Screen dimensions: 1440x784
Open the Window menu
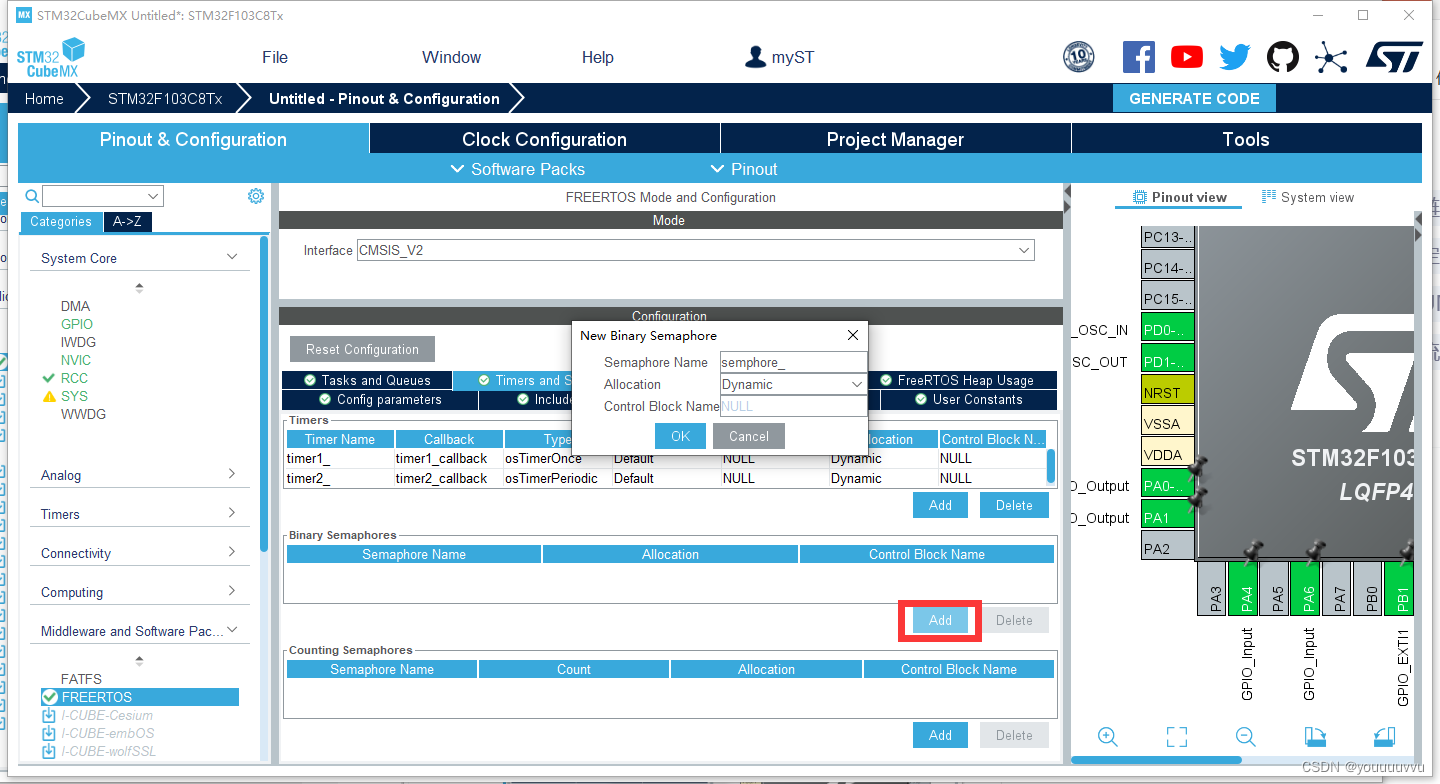click(451, 57)
